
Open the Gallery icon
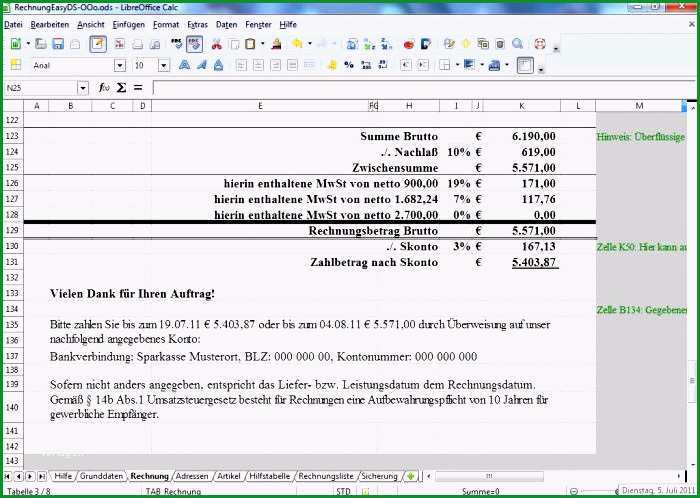click(483, 44)
